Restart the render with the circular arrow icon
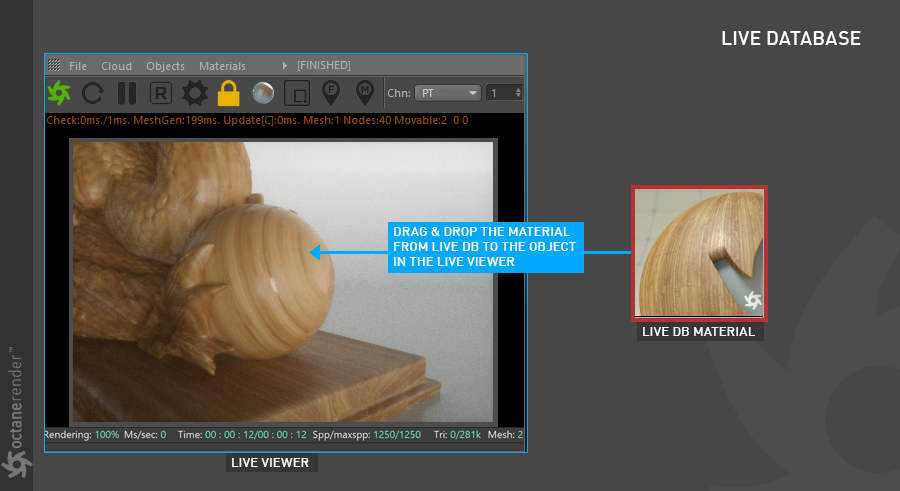This screenshot has width=900, height=491. click(x=92, y=93)
